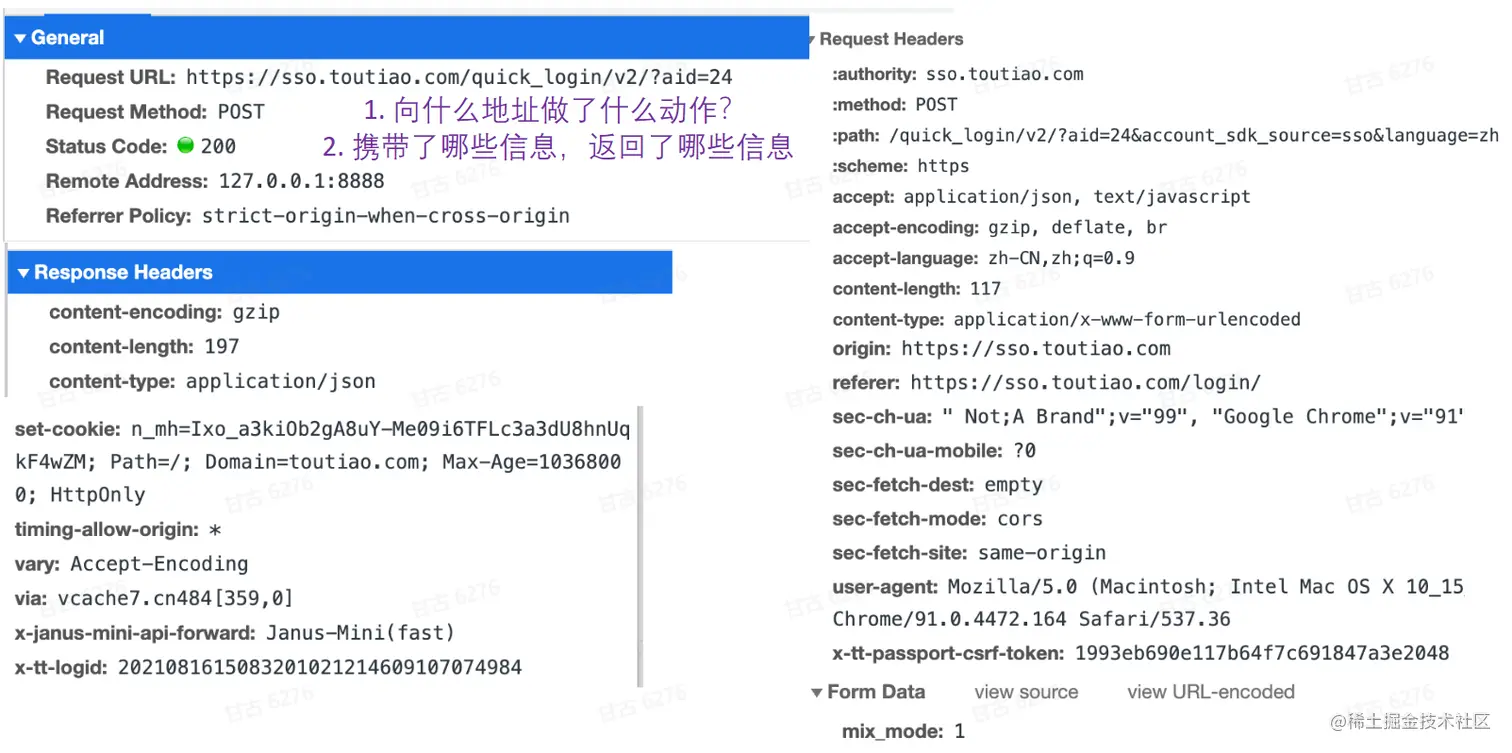The image size is (1512, 753).
Task: Collapse the Form Data section
Action: coord(817,692)
